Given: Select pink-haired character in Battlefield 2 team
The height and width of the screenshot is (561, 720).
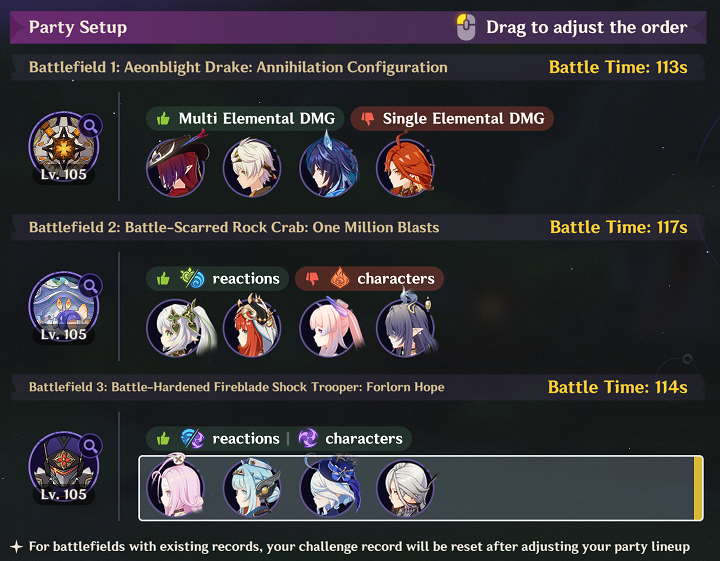Looking at the screenshot, I should [331, 327].
